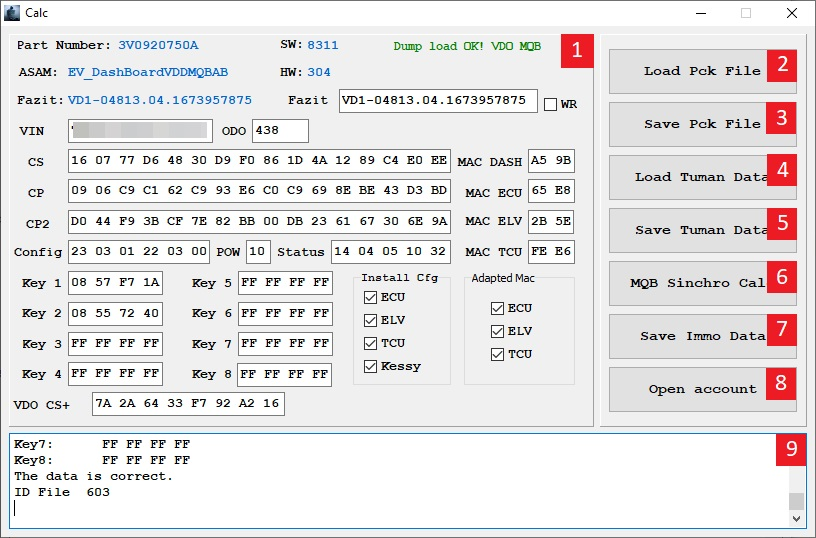Click the Save Pck File button
The height and width of the screenshot is (538, 816).
pyautogui.click(x=703, y=124)
